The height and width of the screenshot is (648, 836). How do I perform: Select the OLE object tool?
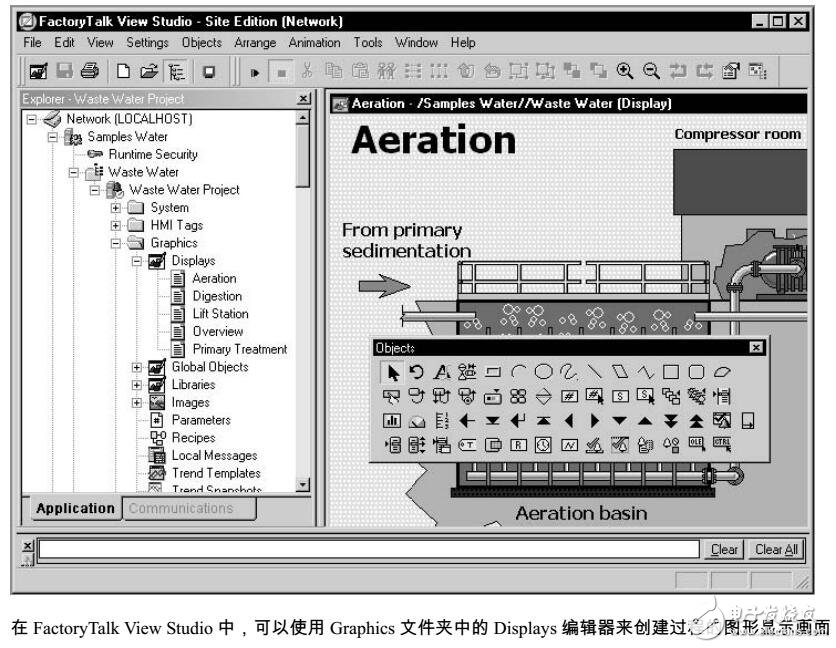pyautogui.click(x=694, y=443)
